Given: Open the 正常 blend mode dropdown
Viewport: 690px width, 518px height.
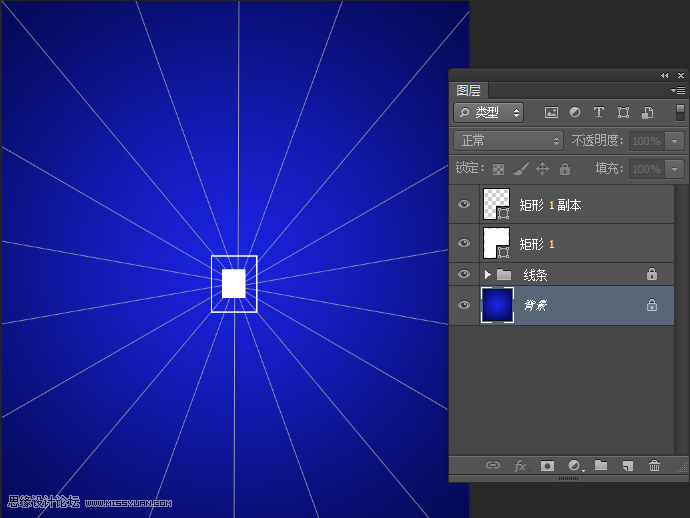Looking at the screenshot, I should click(508, 141).
